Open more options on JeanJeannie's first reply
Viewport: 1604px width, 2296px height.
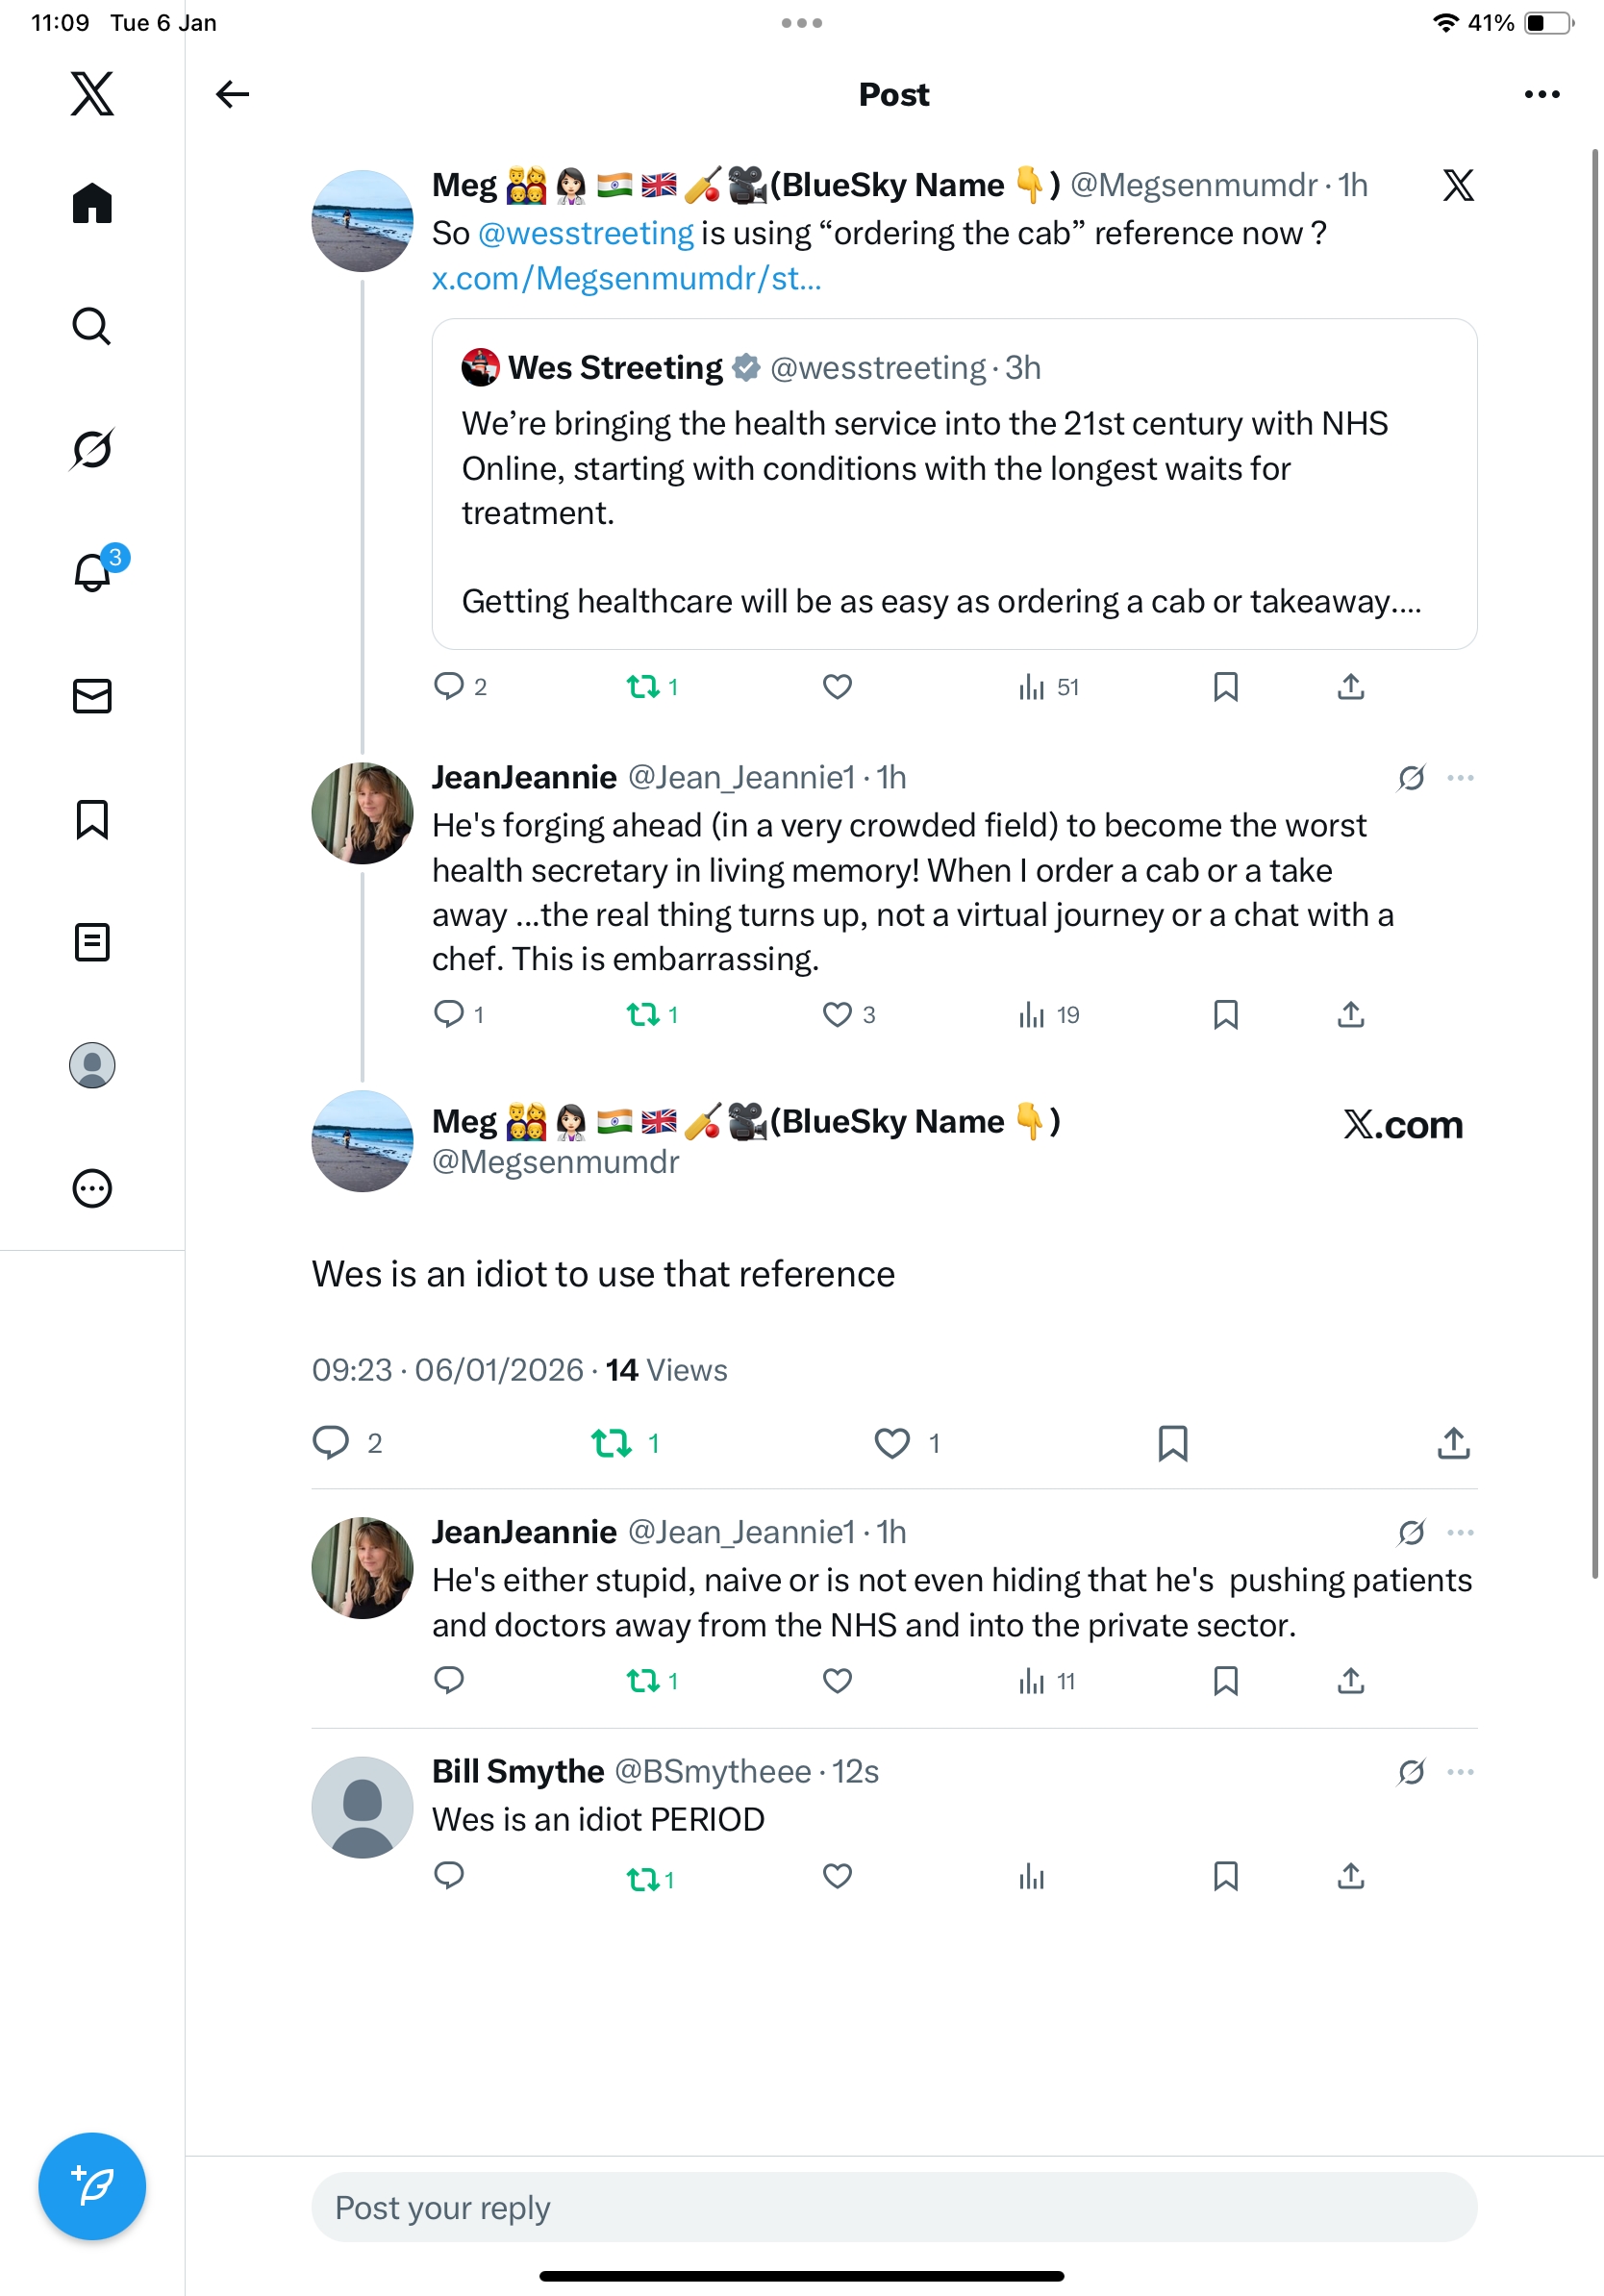1460,778
